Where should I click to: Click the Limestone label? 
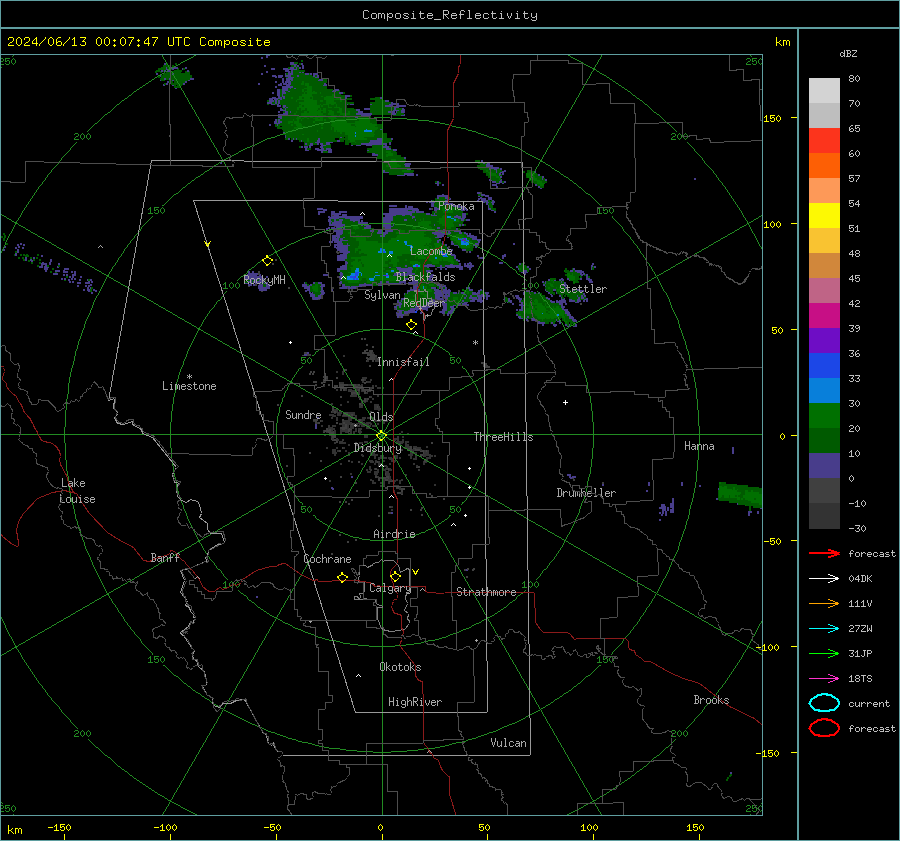189,386
